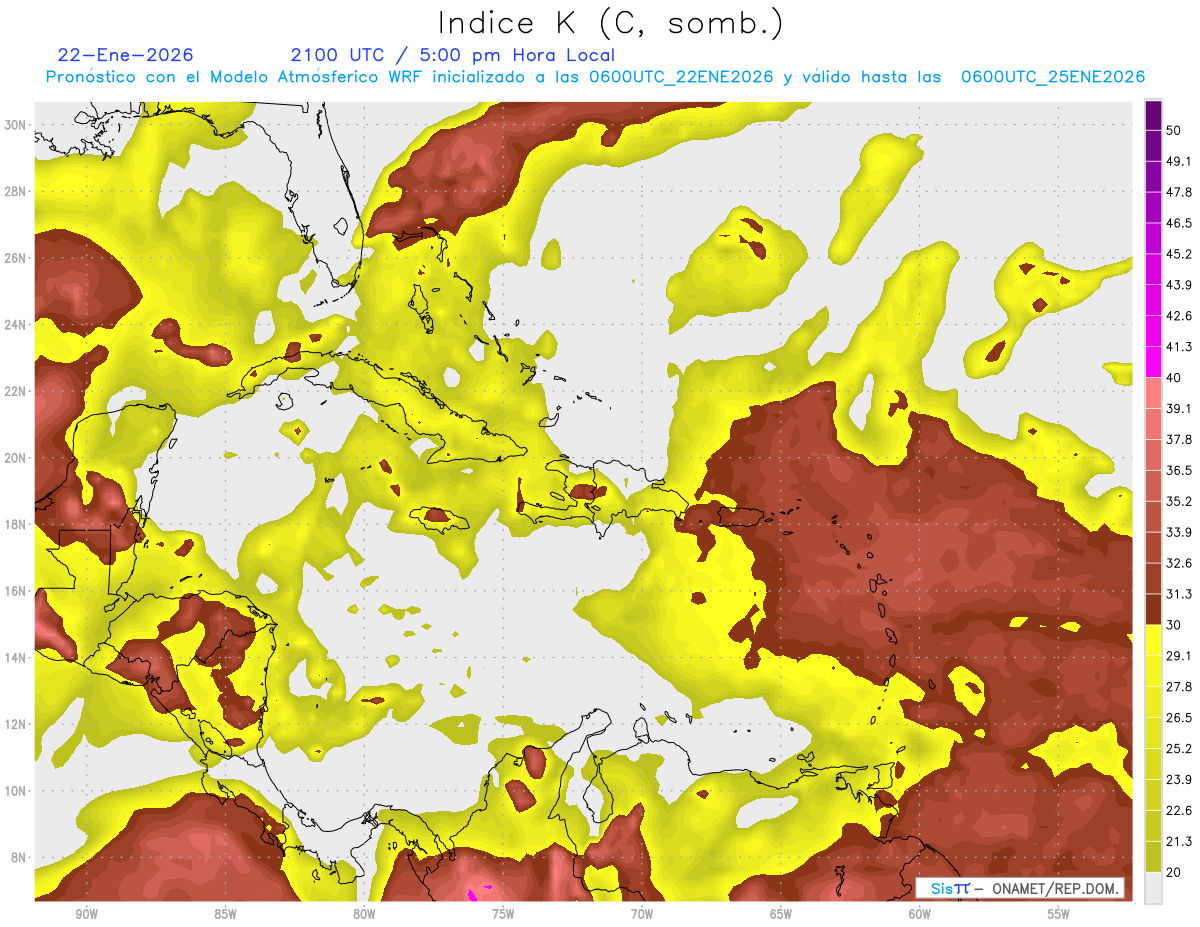Click the "Indice K (C, somb.)" map title

click(609, 23)
